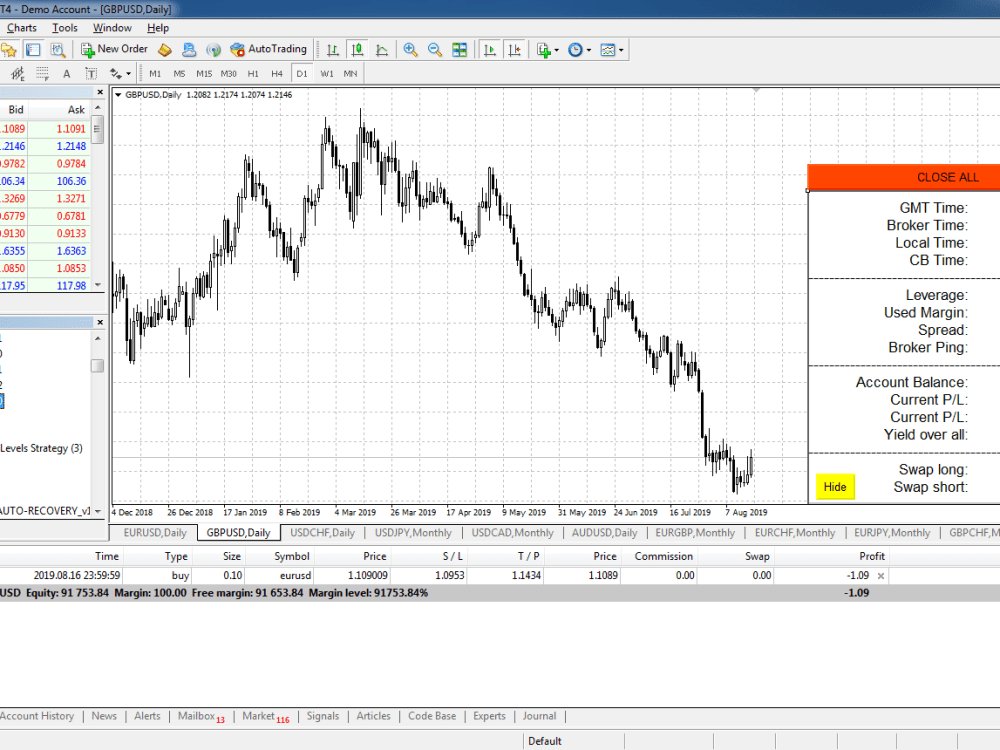The height and width of the screenshot is (750, 1000).
Task: Click the Profit column header
Action: tap(871, 556)
